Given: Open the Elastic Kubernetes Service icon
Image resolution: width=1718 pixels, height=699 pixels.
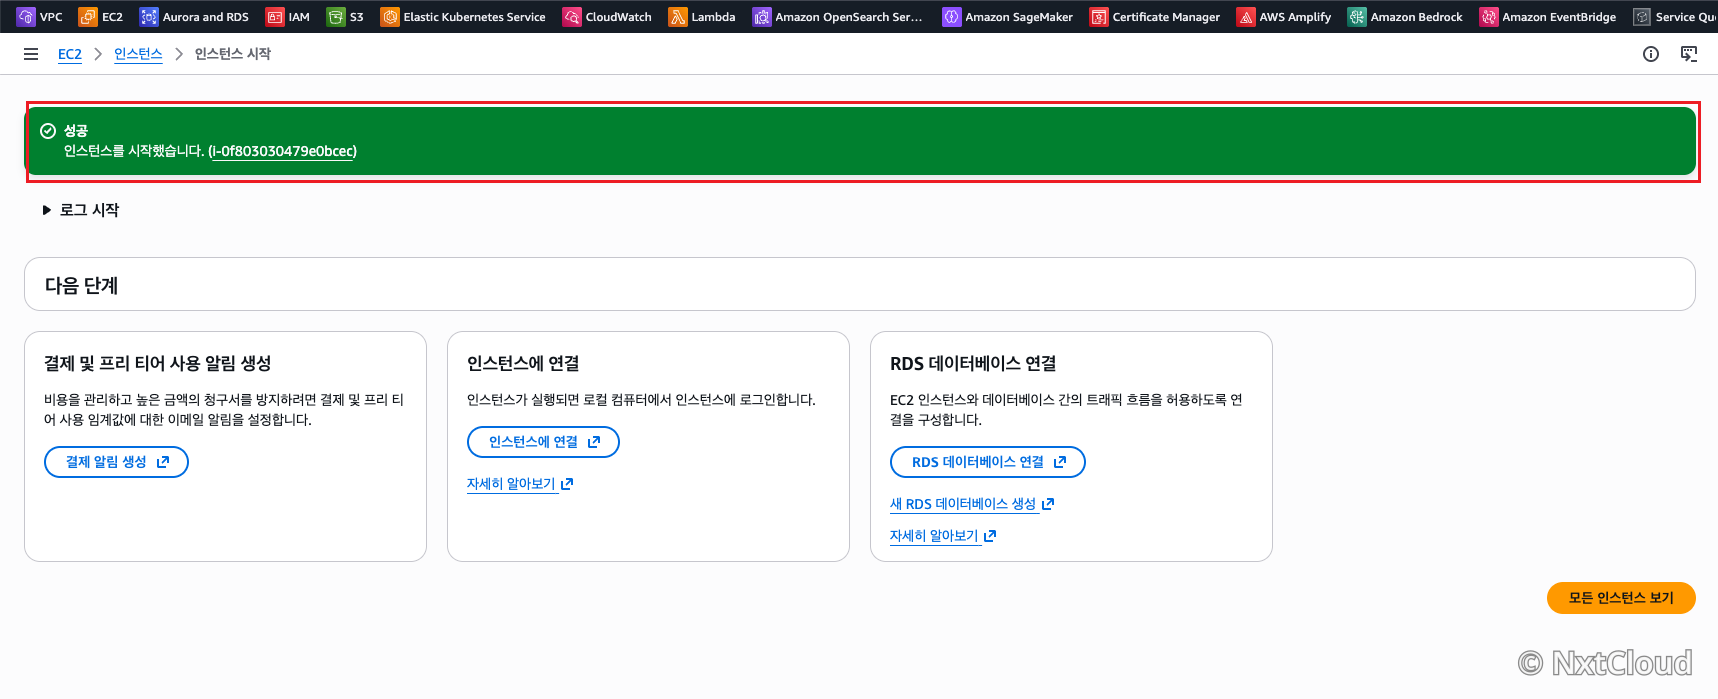Looking at the screenshot, I should point(390,17).
